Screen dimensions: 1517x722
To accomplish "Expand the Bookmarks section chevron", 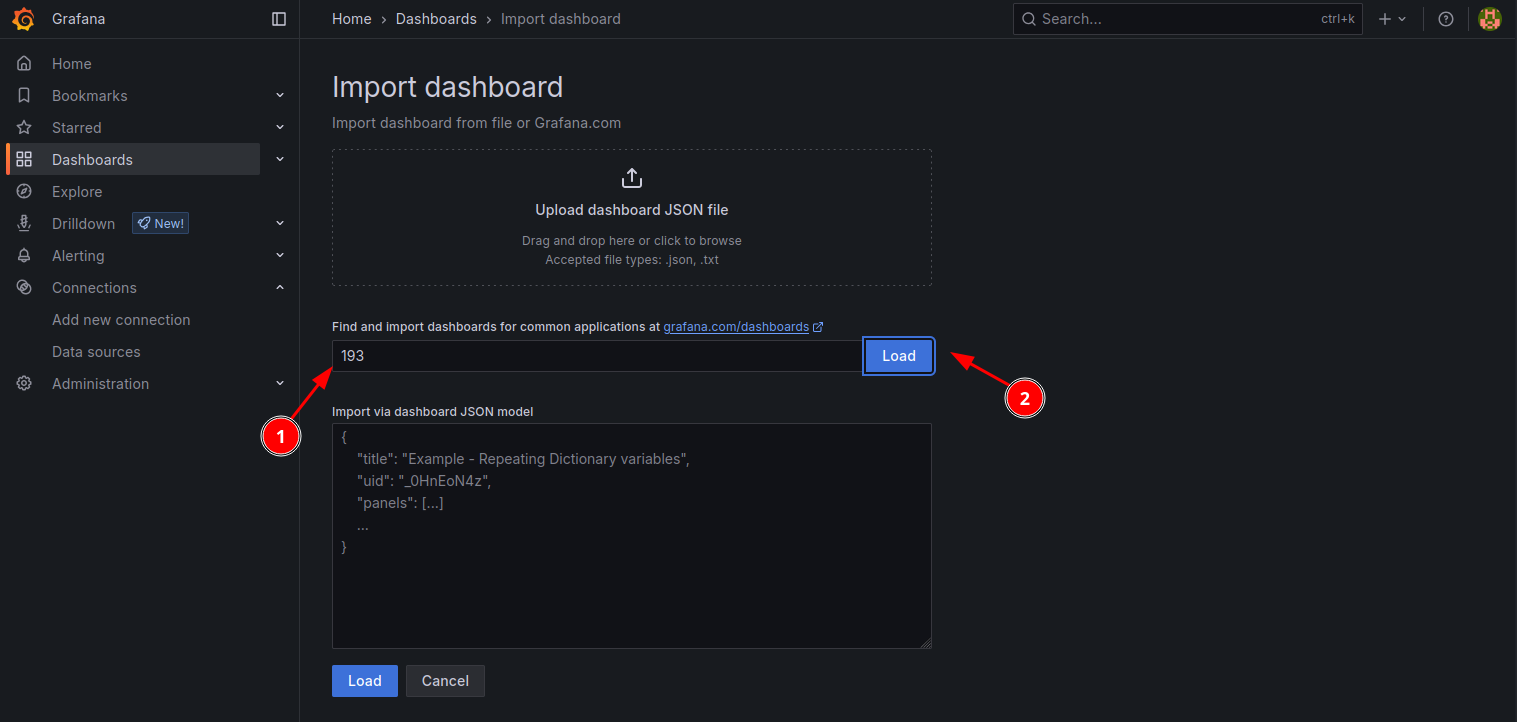I will tap(280, 96).
